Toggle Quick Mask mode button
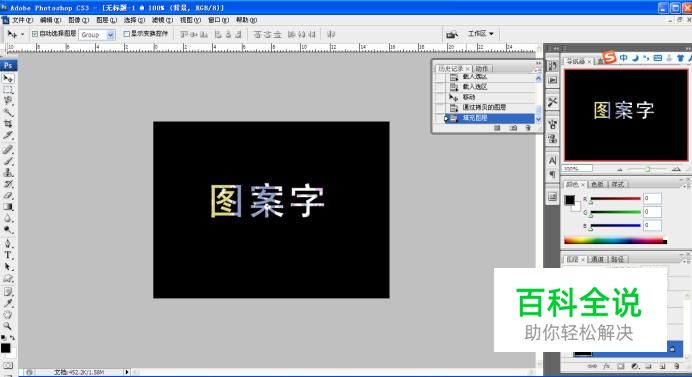 pos(8,366)
